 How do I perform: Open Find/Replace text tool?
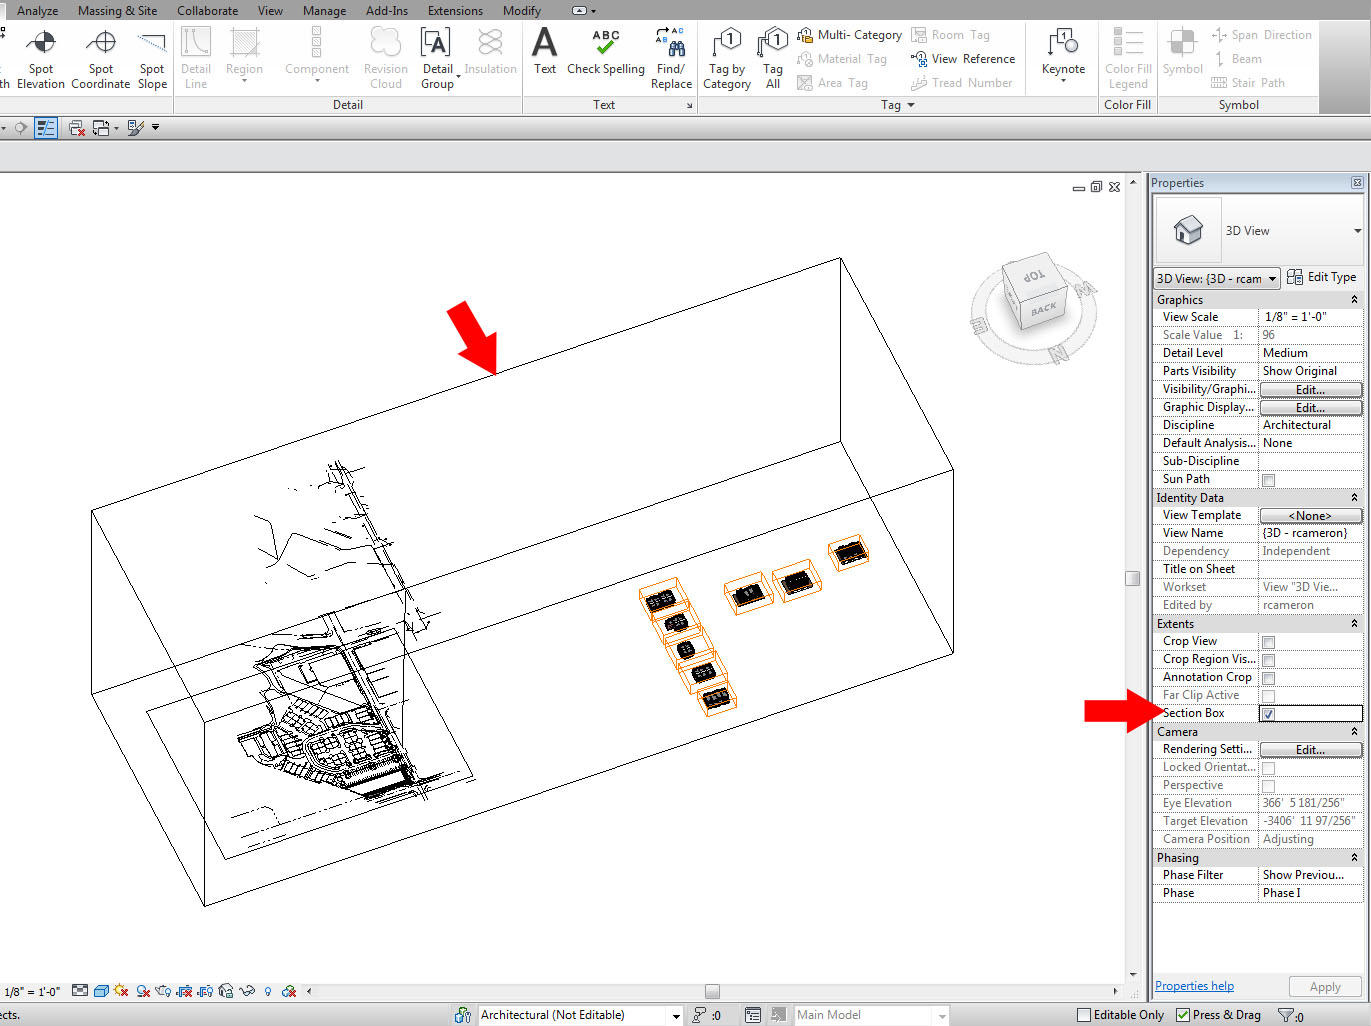coord(671,59)
